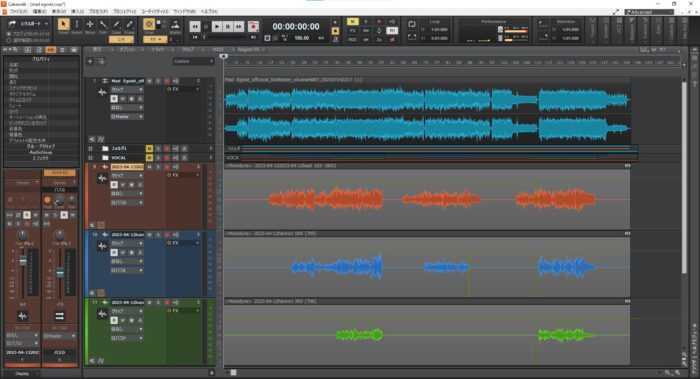This screenshot has height=379, width=700.
Task: Click the time display 00:00:00:00
Action: [x=296, y=27]
